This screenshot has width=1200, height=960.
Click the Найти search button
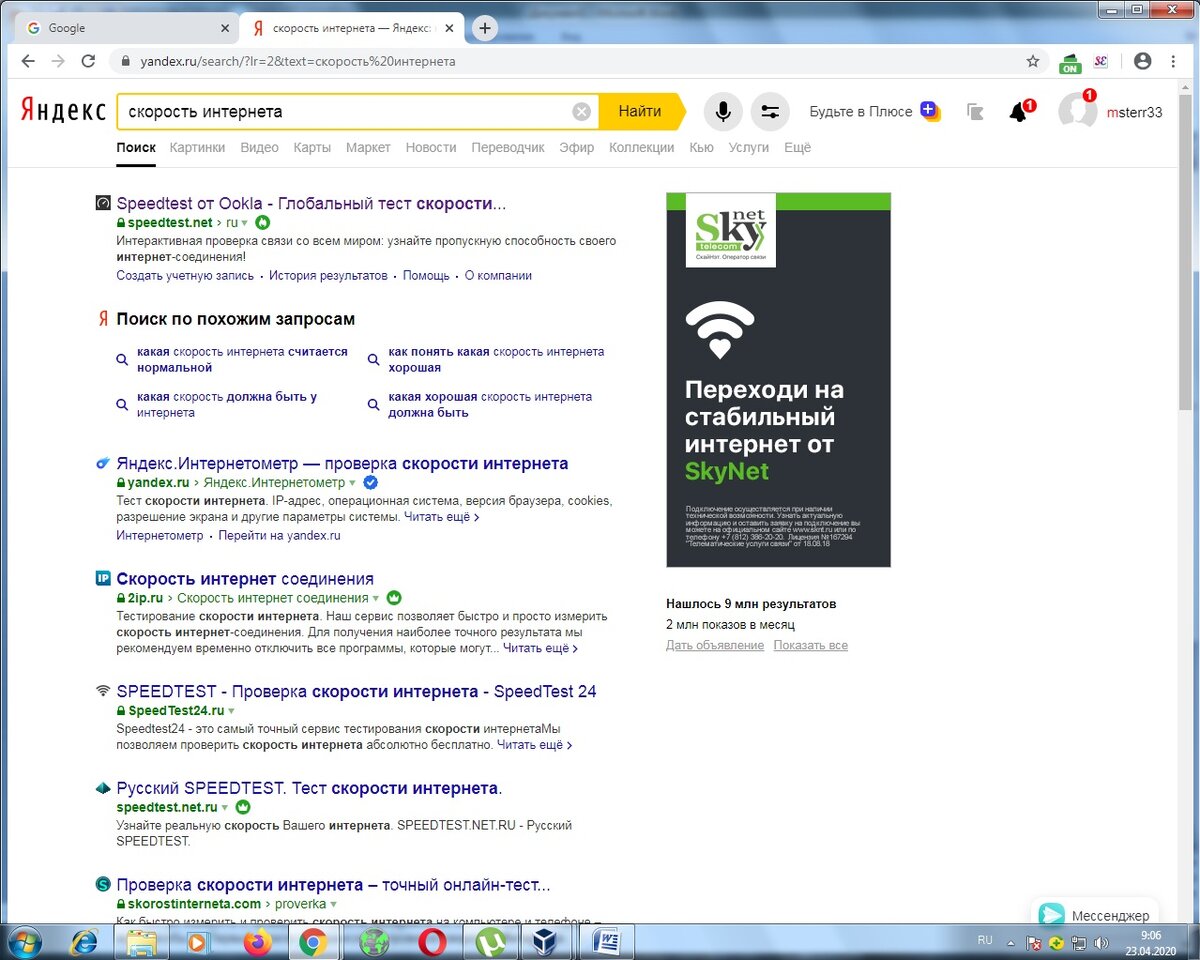(639, 111)
